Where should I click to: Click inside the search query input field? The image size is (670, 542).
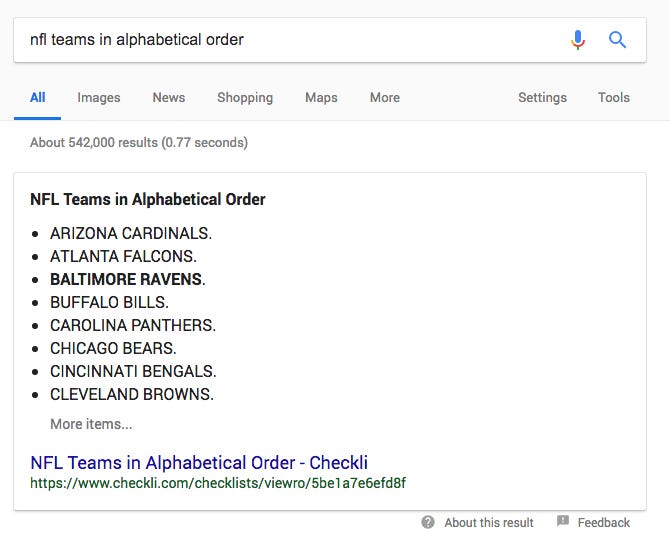pos(291,40)
